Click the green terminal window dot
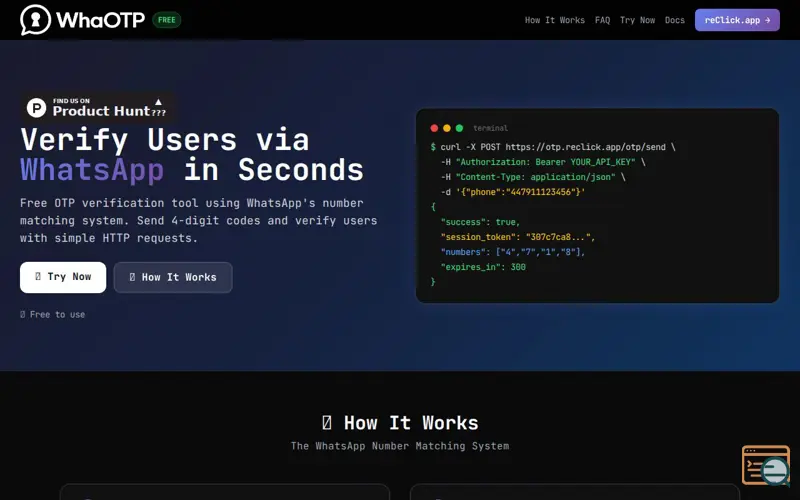800x500 pixels. [x=459, y=128]
